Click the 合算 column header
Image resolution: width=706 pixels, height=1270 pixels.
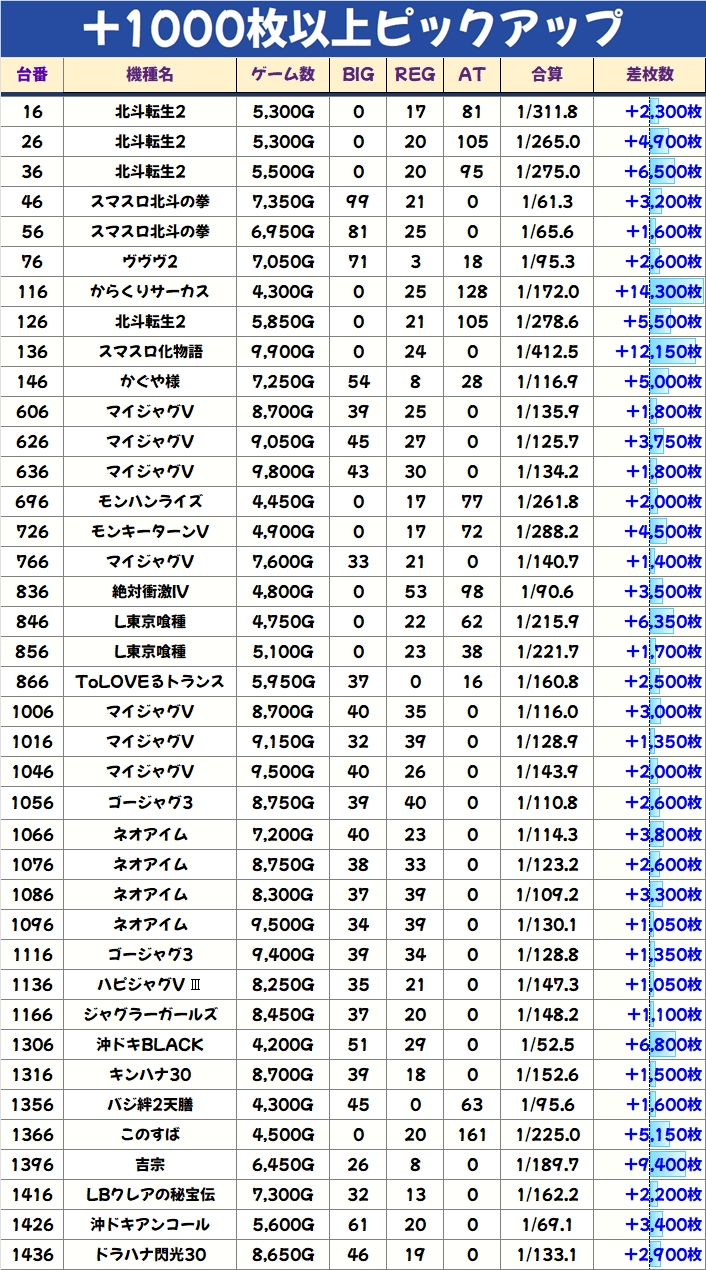click(547, 75)
